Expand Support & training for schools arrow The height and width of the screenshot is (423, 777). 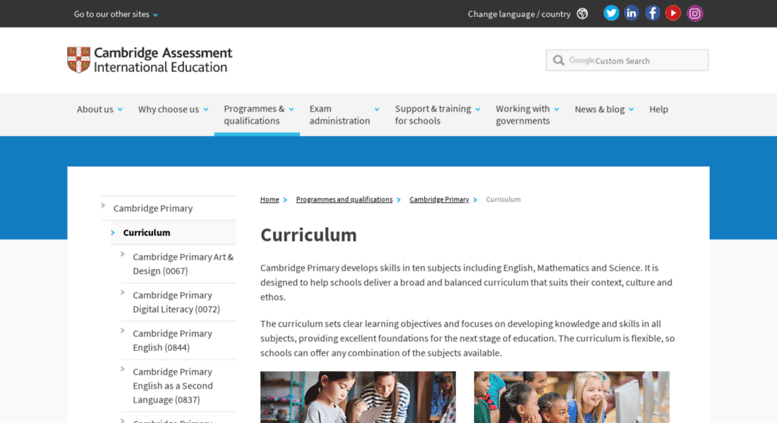[478, 109]
